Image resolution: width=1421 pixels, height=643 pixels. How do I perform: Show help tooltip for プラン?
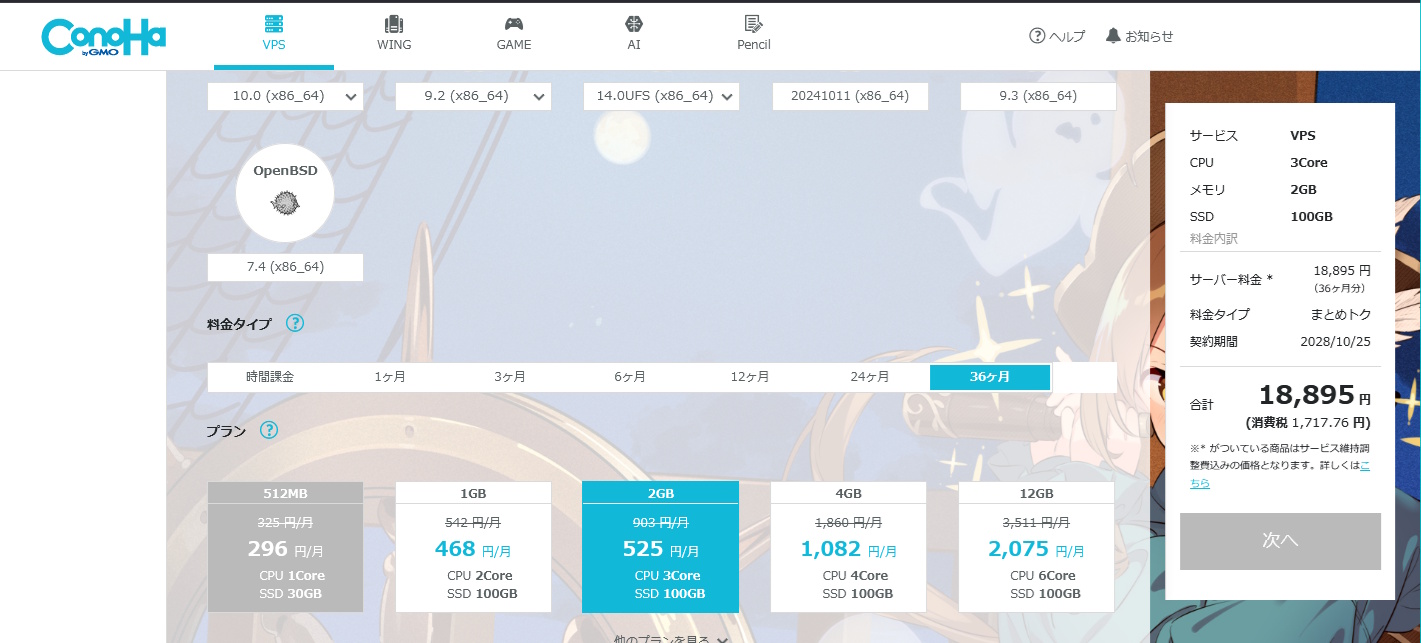coord(269,430)
